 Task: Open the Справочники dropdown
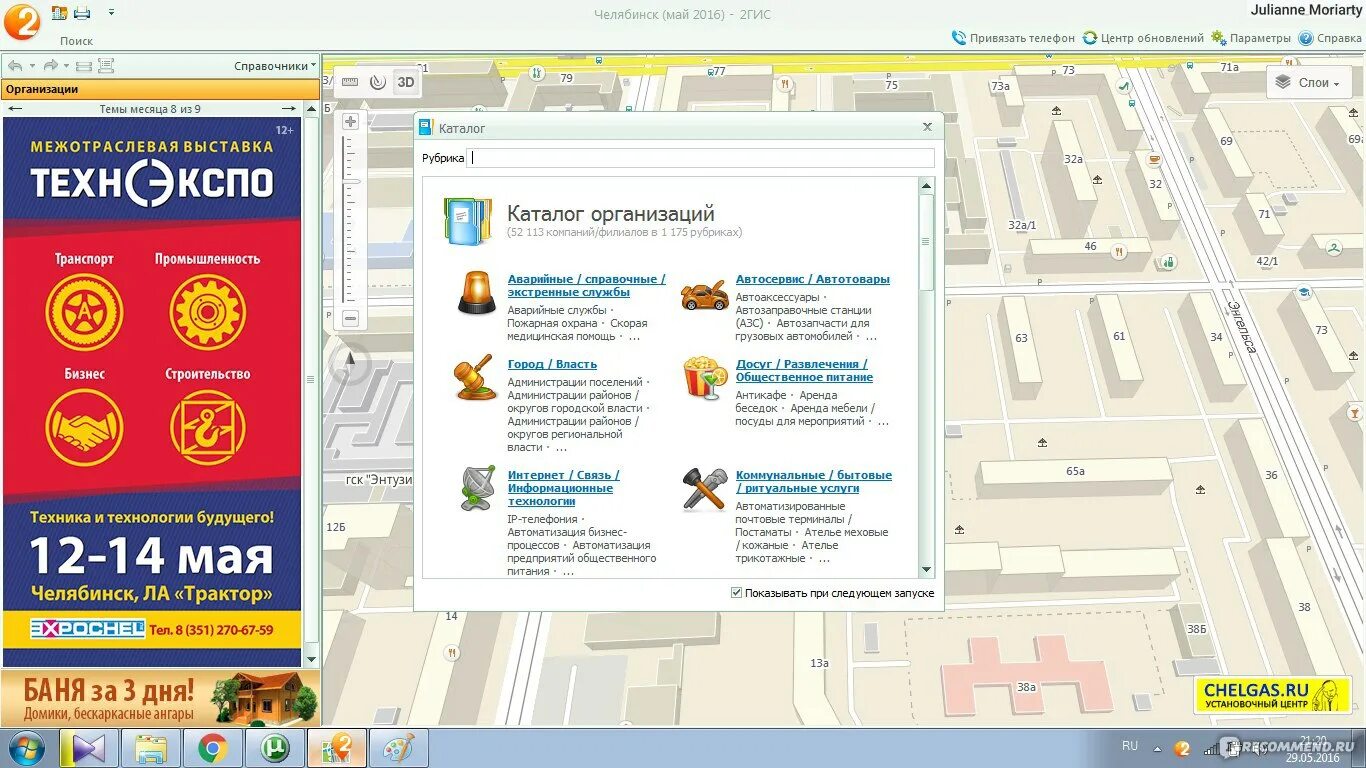[x=275, y=66]
